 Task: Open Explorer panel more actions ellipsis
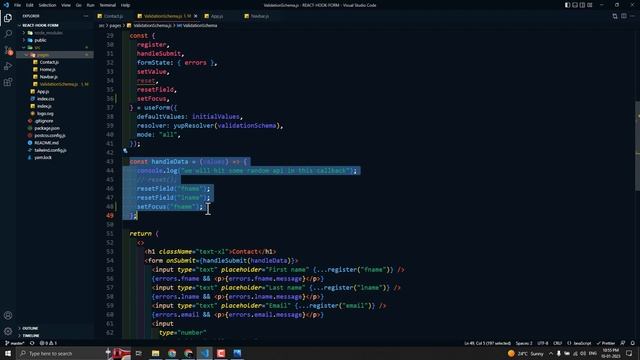pos(86,16)
